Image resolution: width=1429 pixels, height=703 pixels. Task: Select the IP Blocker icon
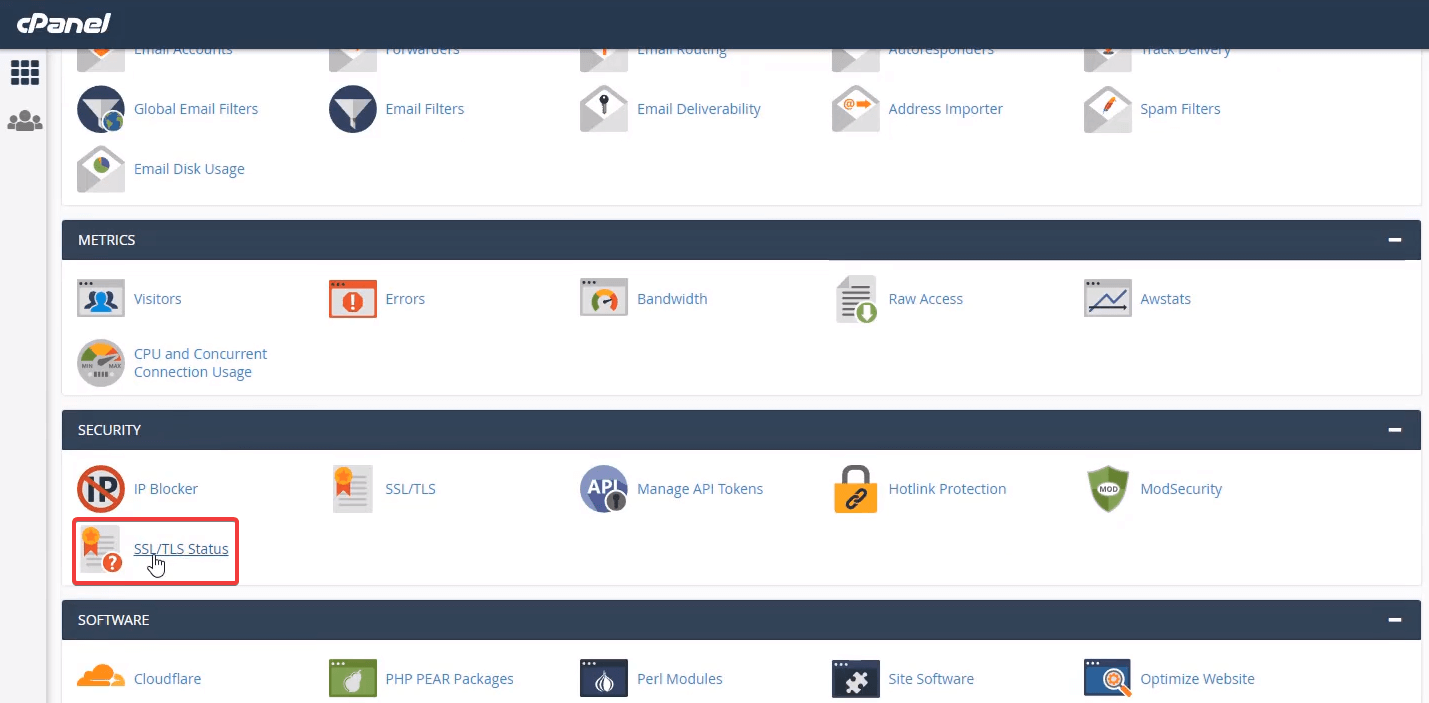[100, 488]
